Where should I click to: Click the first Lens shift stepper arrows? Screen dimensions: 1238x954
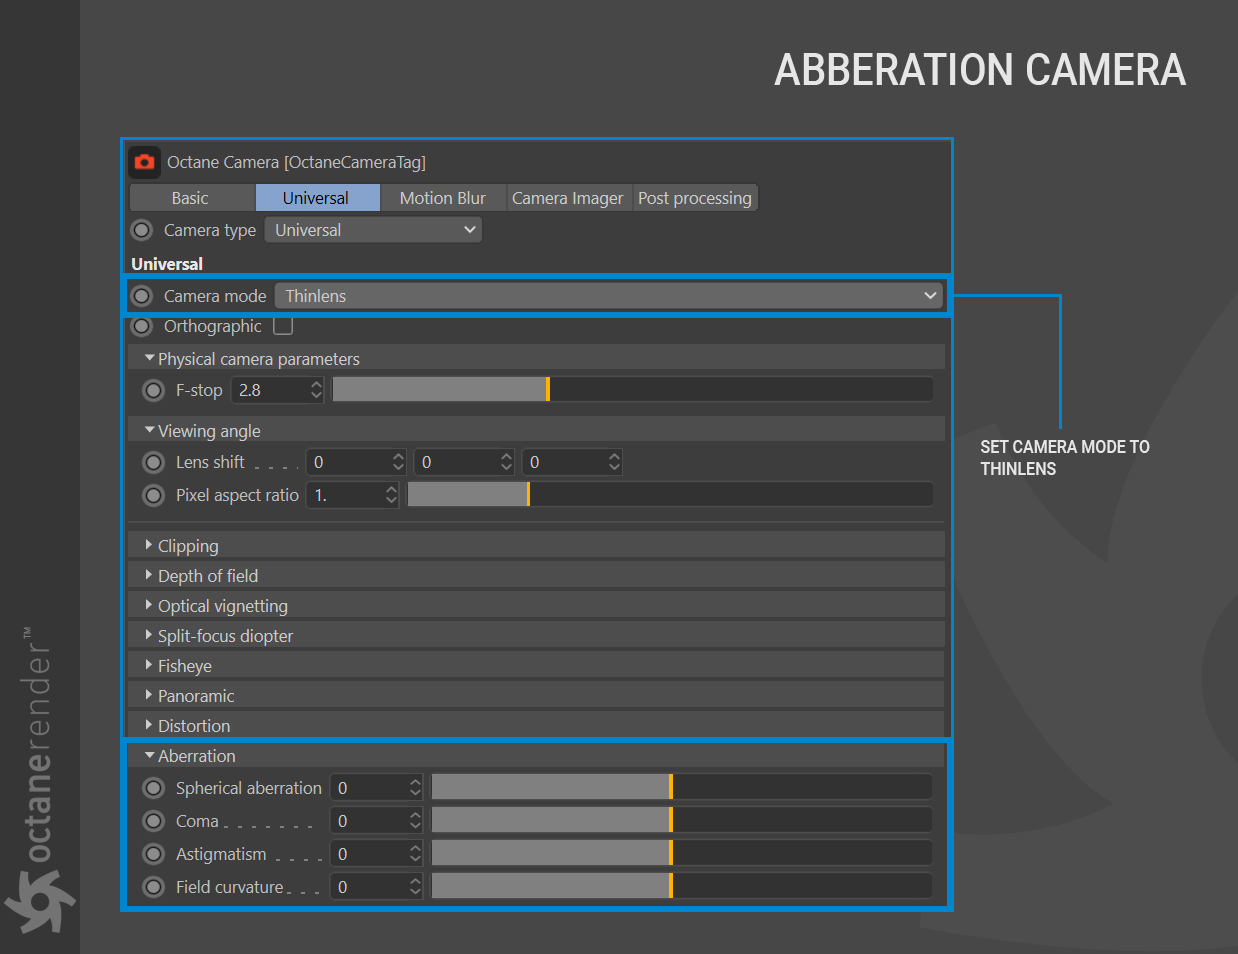[398, 462]
